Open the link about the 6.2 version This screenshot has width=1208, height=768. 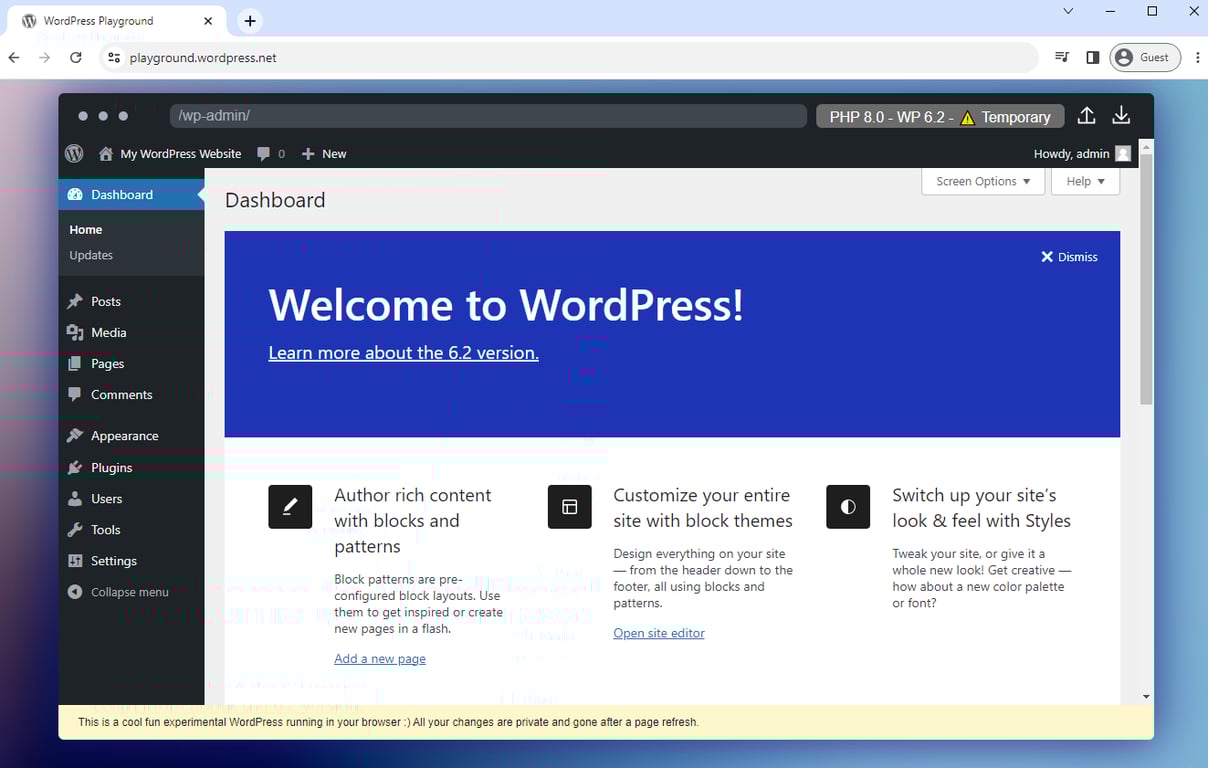coord(403,352)
